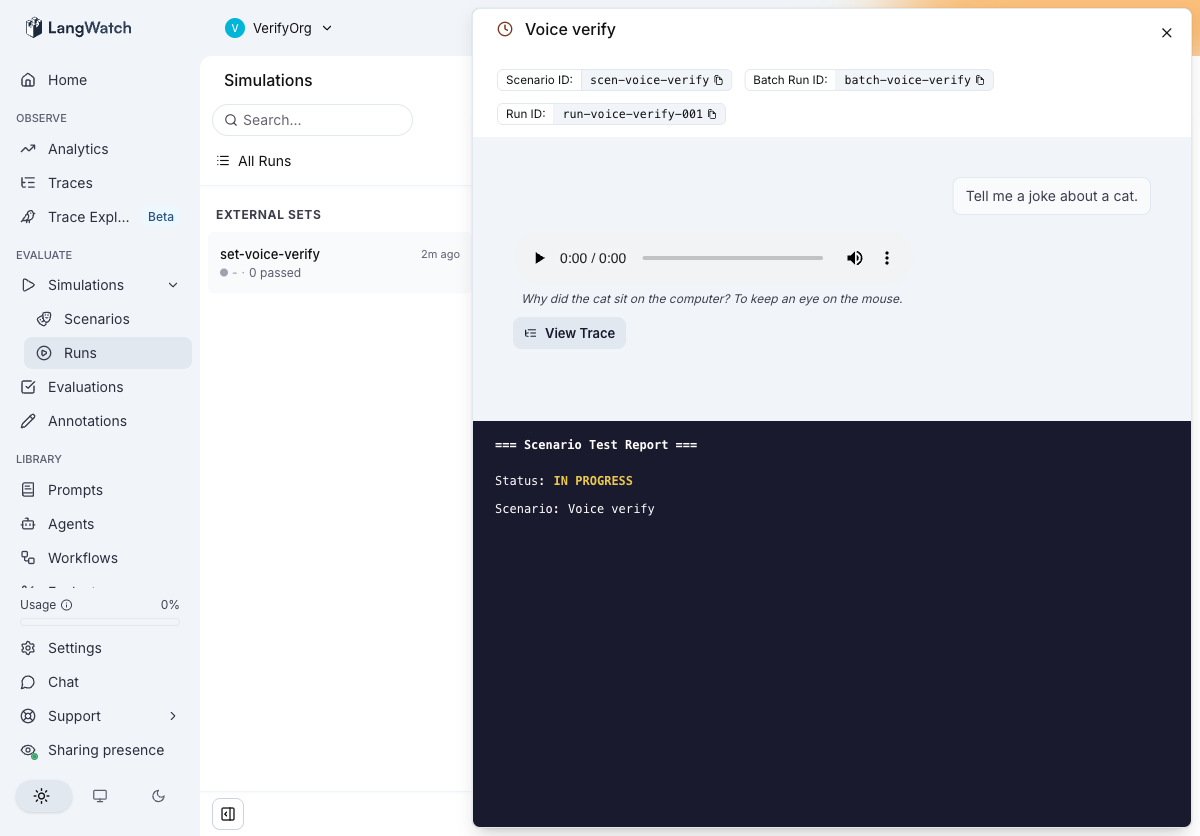The height and width of the screenshot is (836, 1200).
Task: Click the Beta badge
Action: pyautogui.click(x=161, y=217)
